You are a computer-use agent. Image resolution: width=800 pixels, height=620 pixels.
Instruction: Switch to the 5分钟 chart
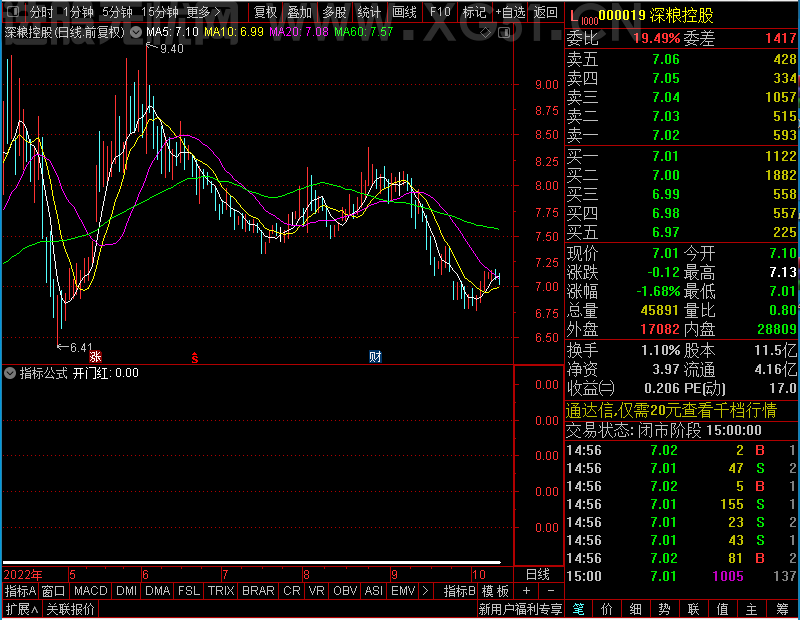[117, 12]
